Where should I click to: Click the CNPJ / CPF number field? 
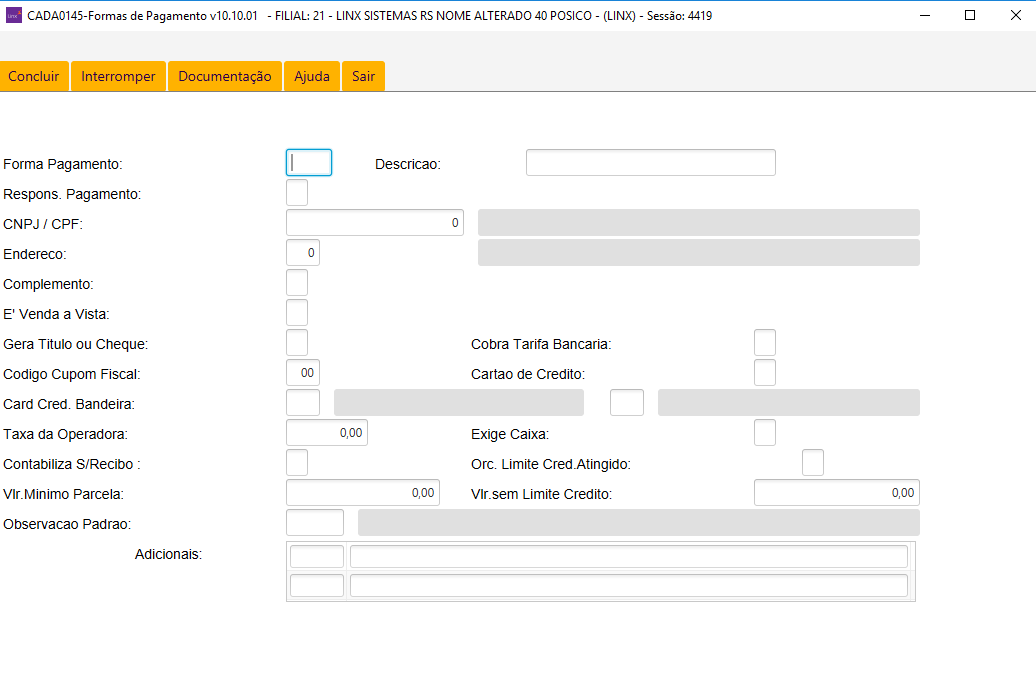pos(375,223)
